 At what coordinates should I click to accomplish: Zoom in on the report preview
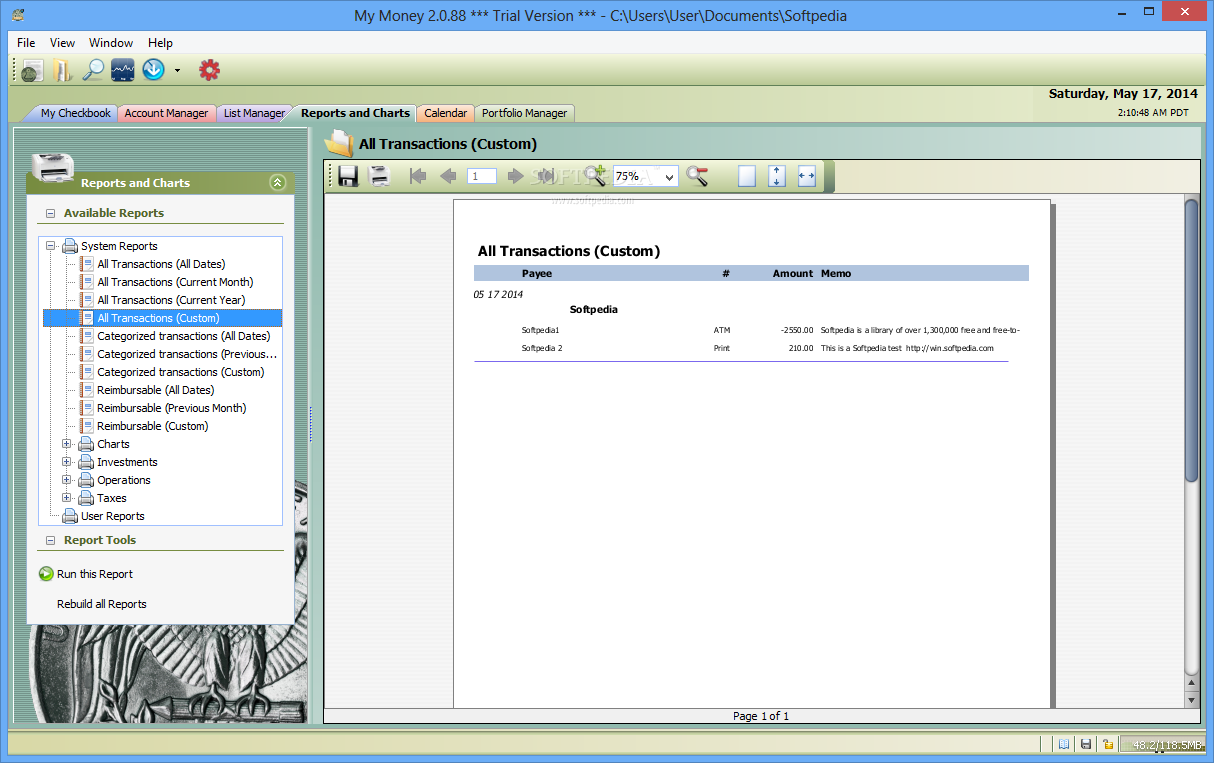pyautogui.click(x=596, y=176)
